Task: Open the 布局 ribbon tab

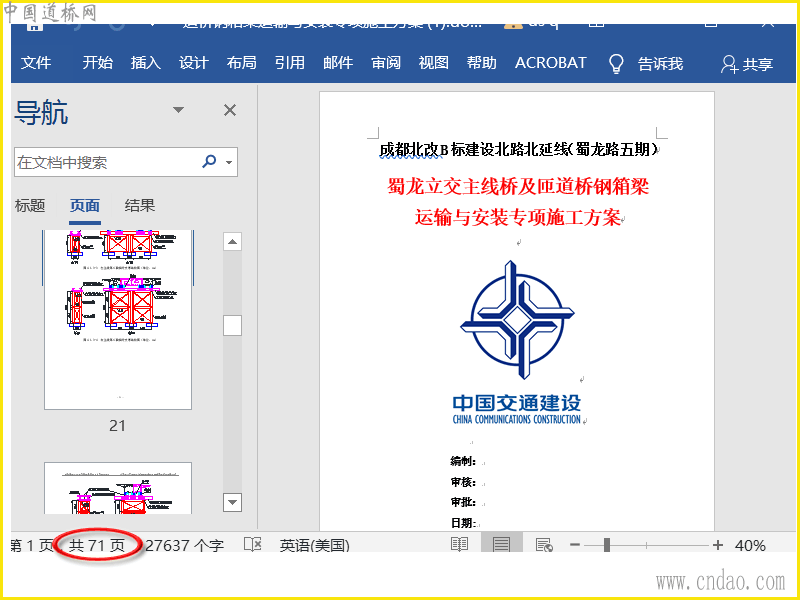Action: [x=241, y=63]
